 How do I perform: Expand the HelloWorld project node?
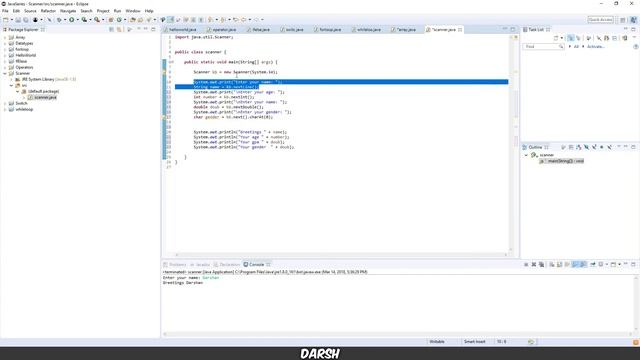pos(5,55)
